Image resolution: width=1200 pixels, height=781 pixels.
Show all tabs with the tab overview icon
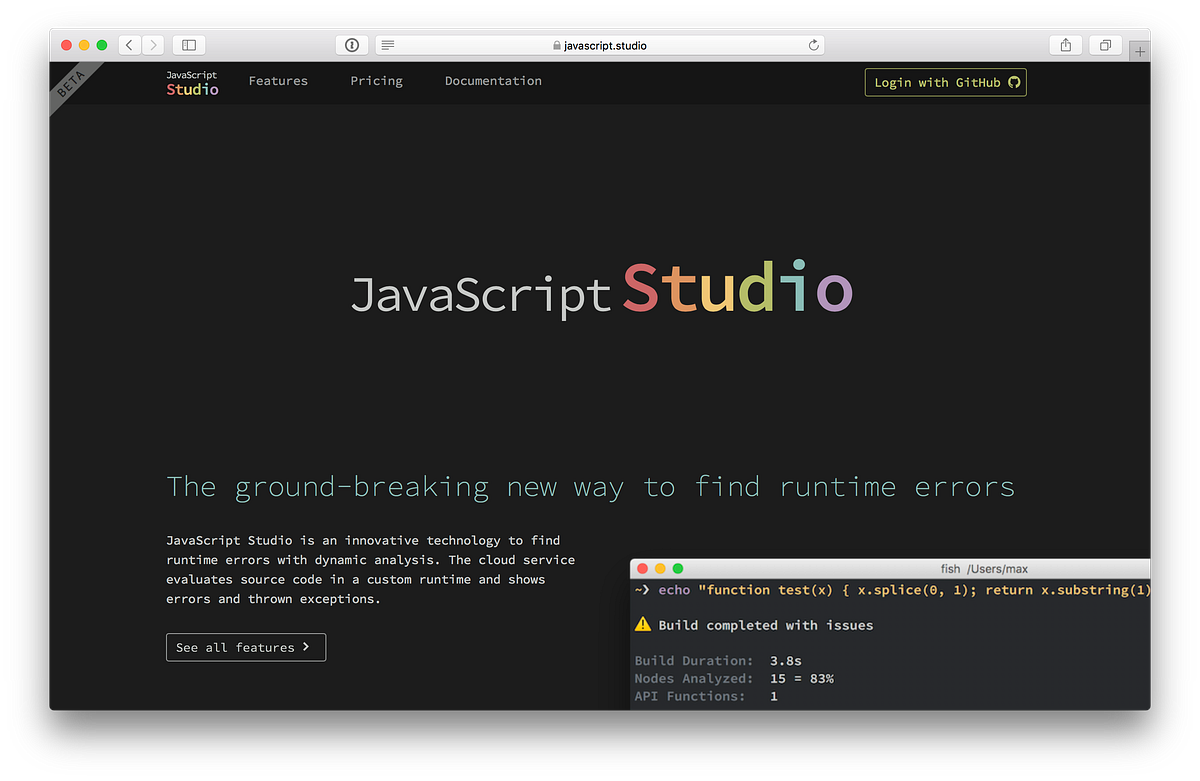[1104, 44]
